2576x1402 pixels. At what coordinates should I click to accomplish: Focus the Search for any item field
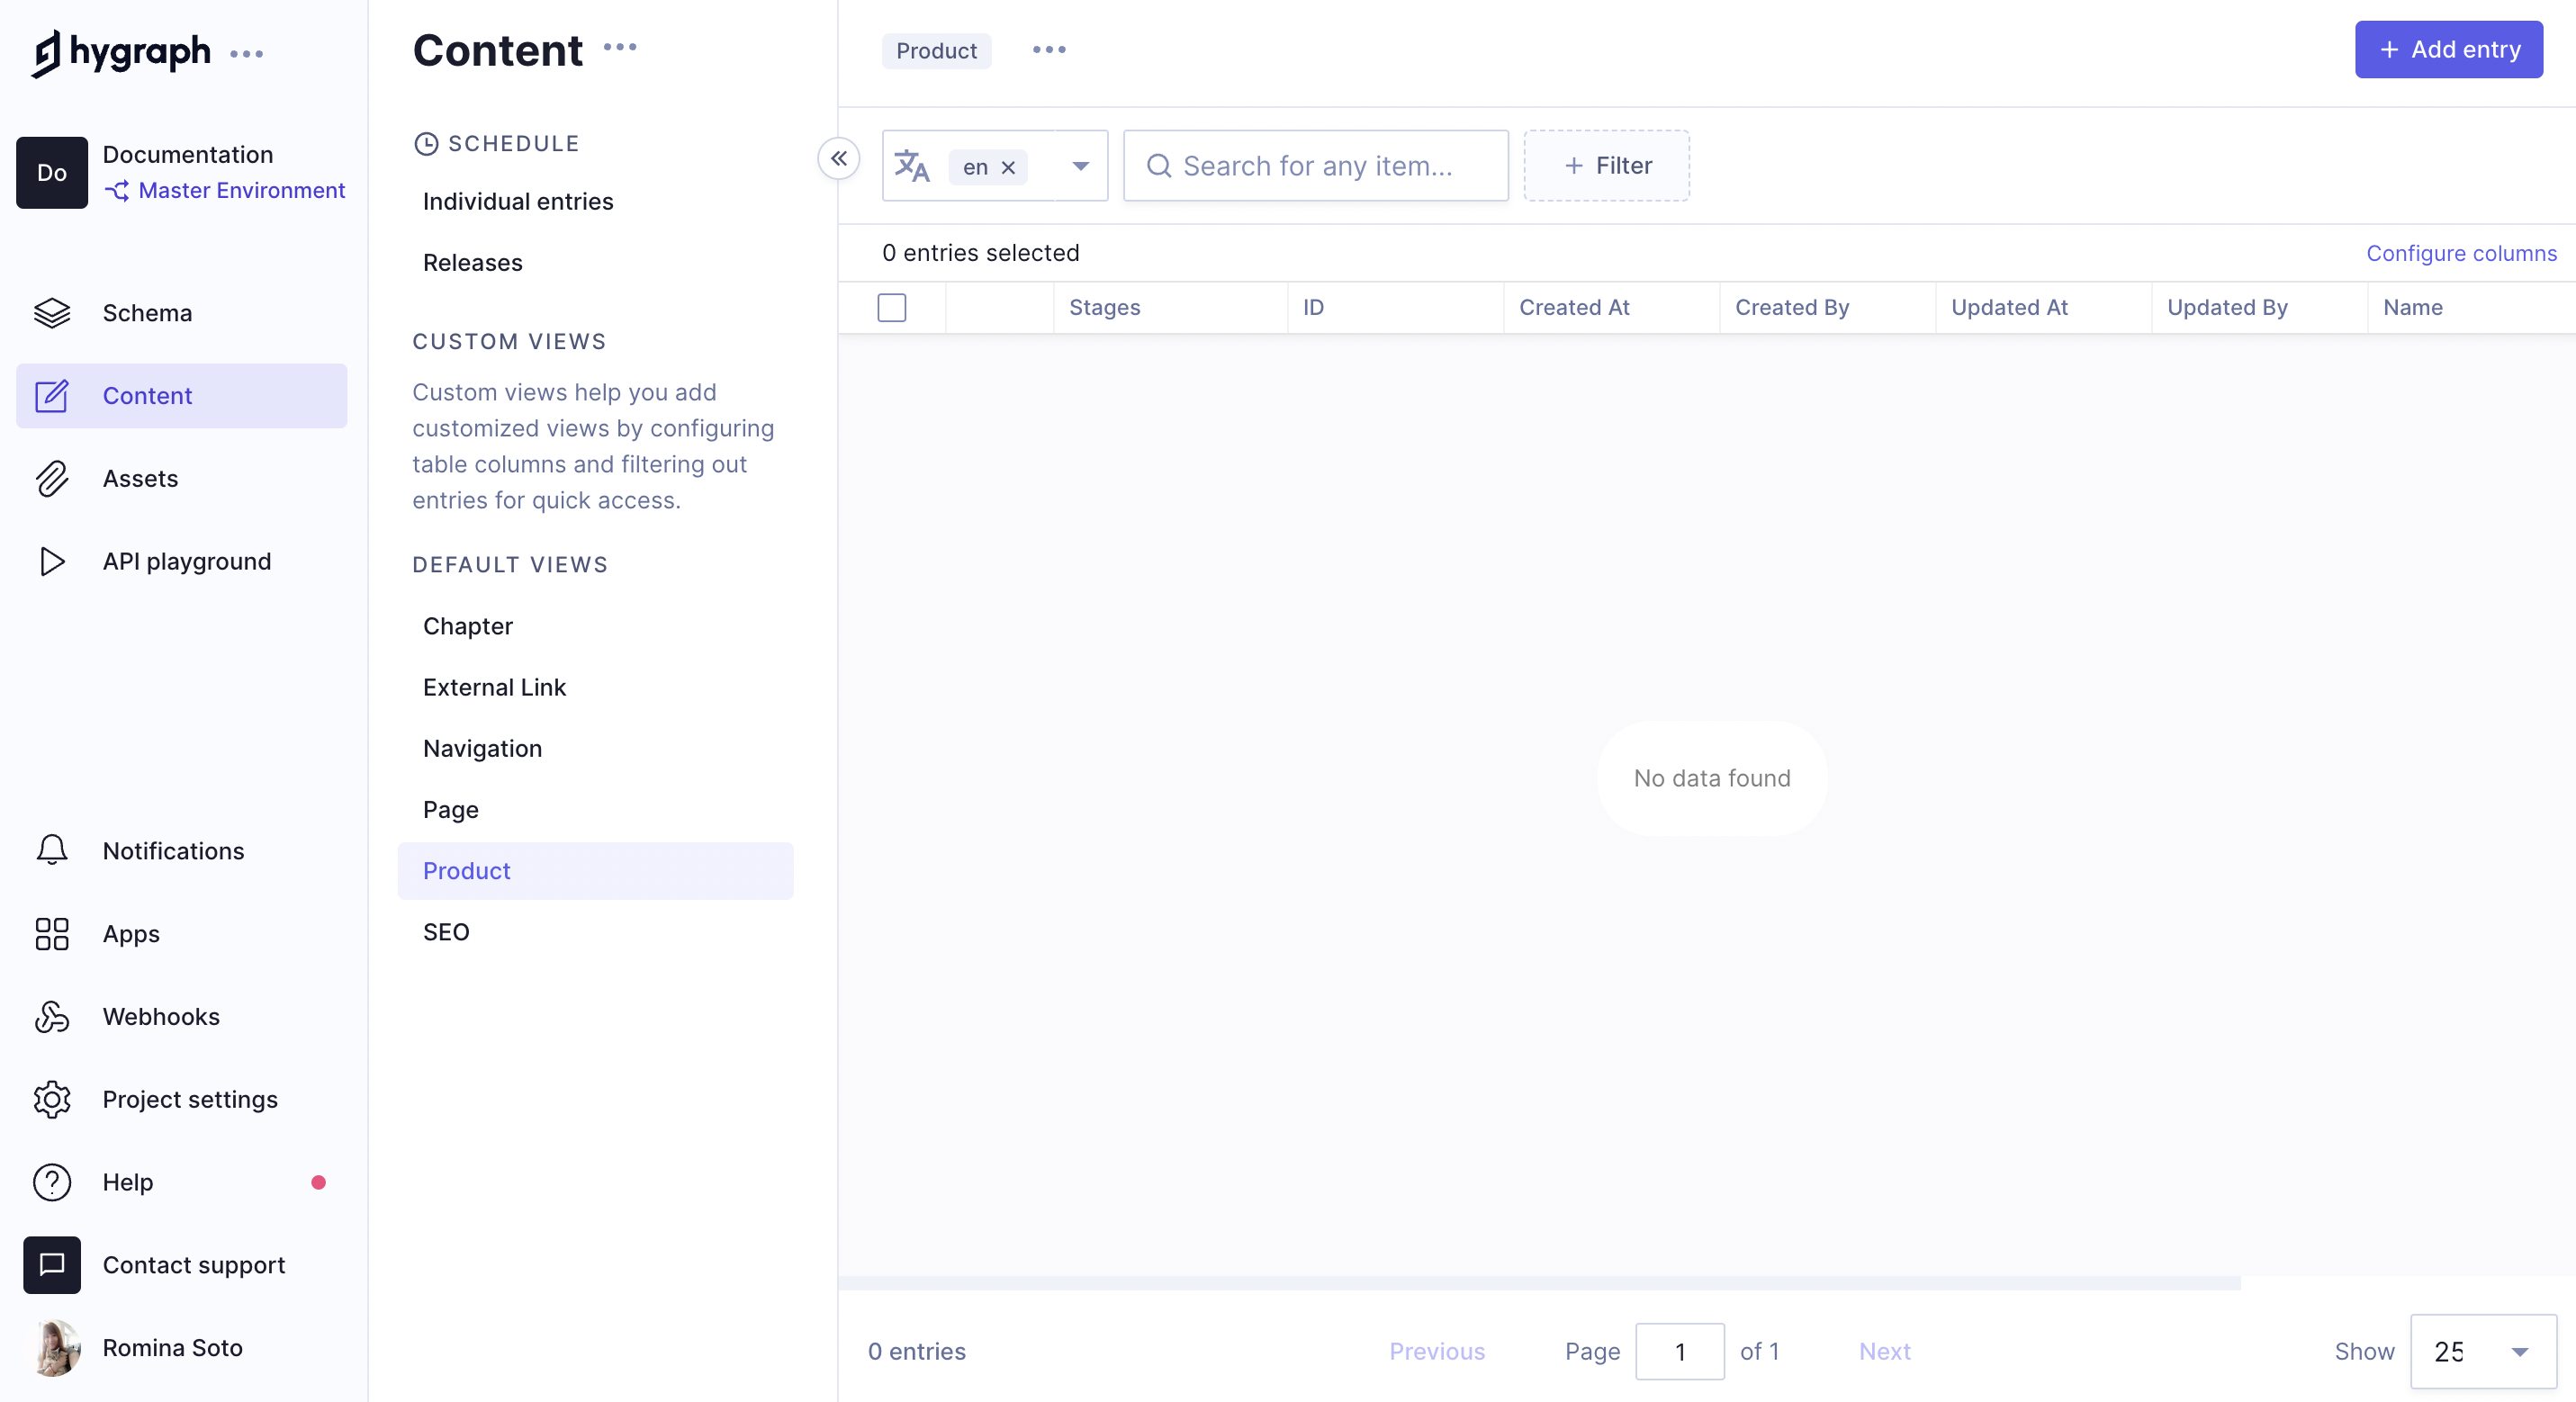(1316, 166)
